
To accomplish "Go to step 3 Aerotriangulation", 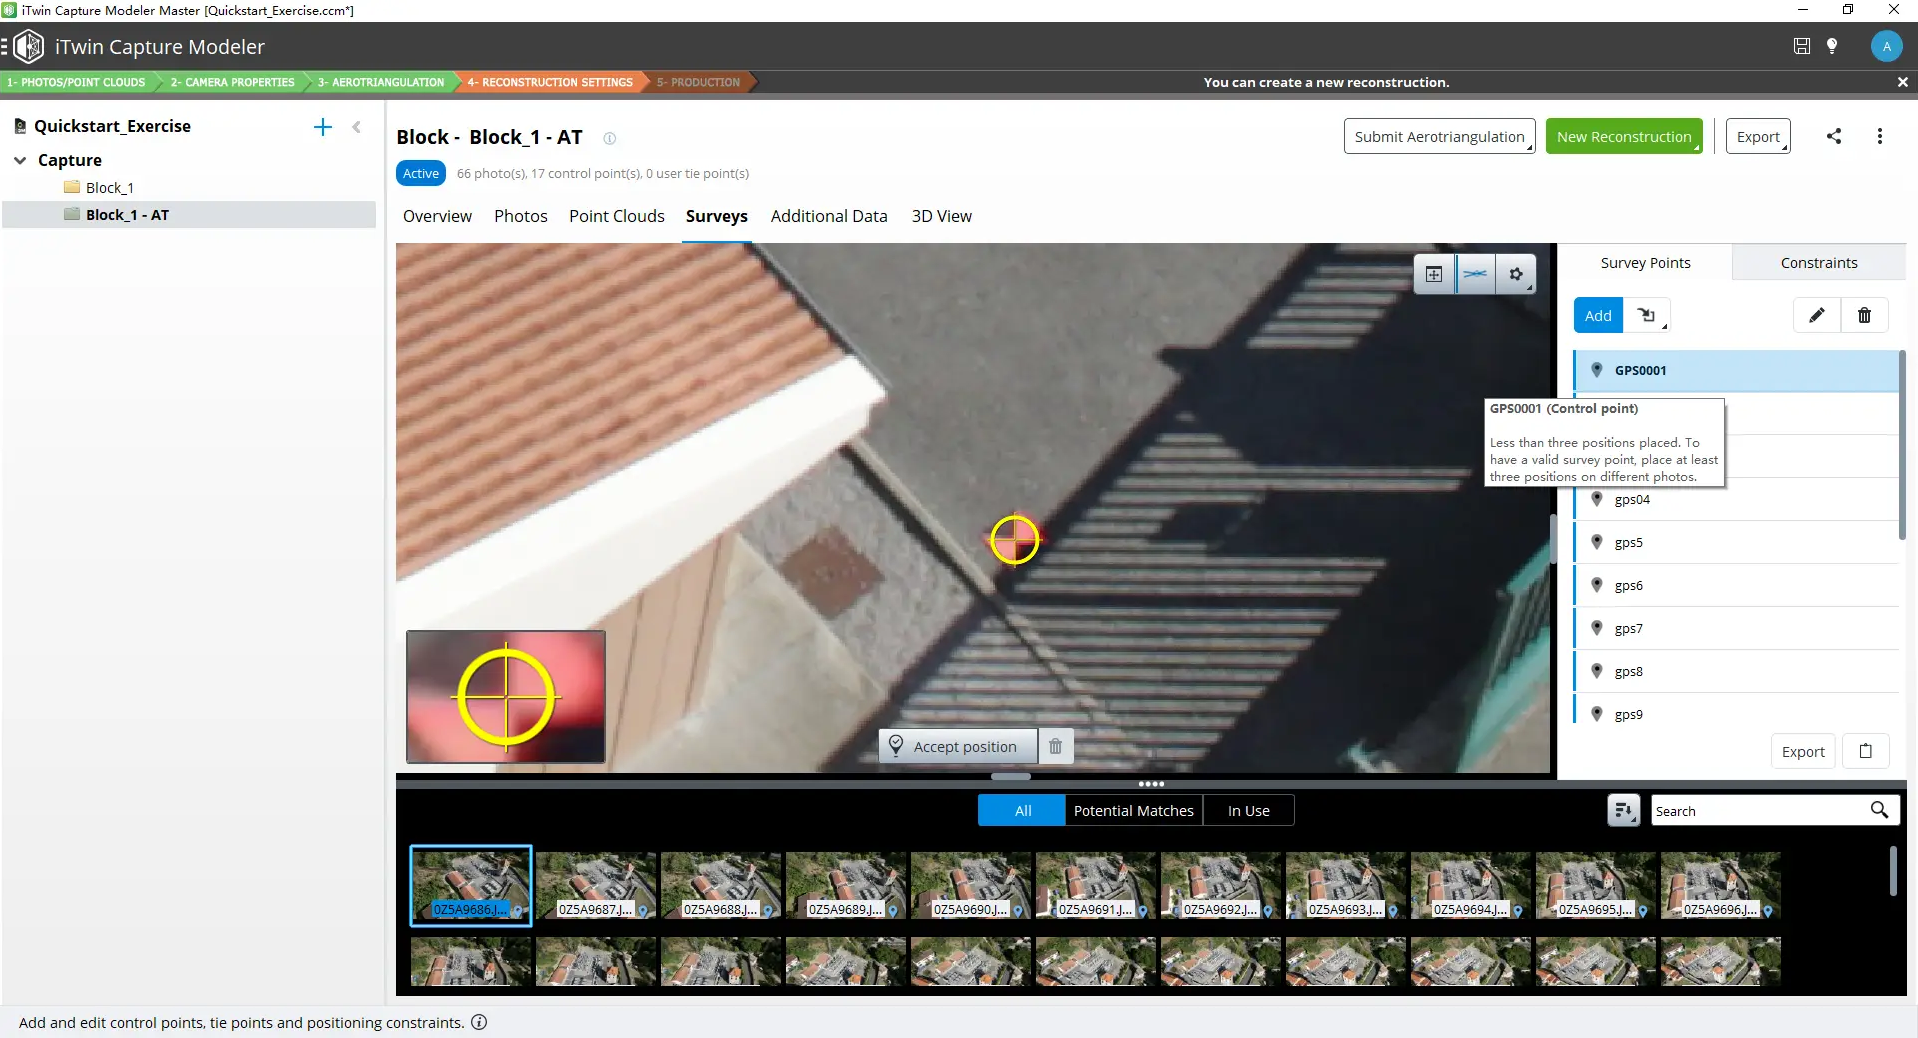I will 381,82.
